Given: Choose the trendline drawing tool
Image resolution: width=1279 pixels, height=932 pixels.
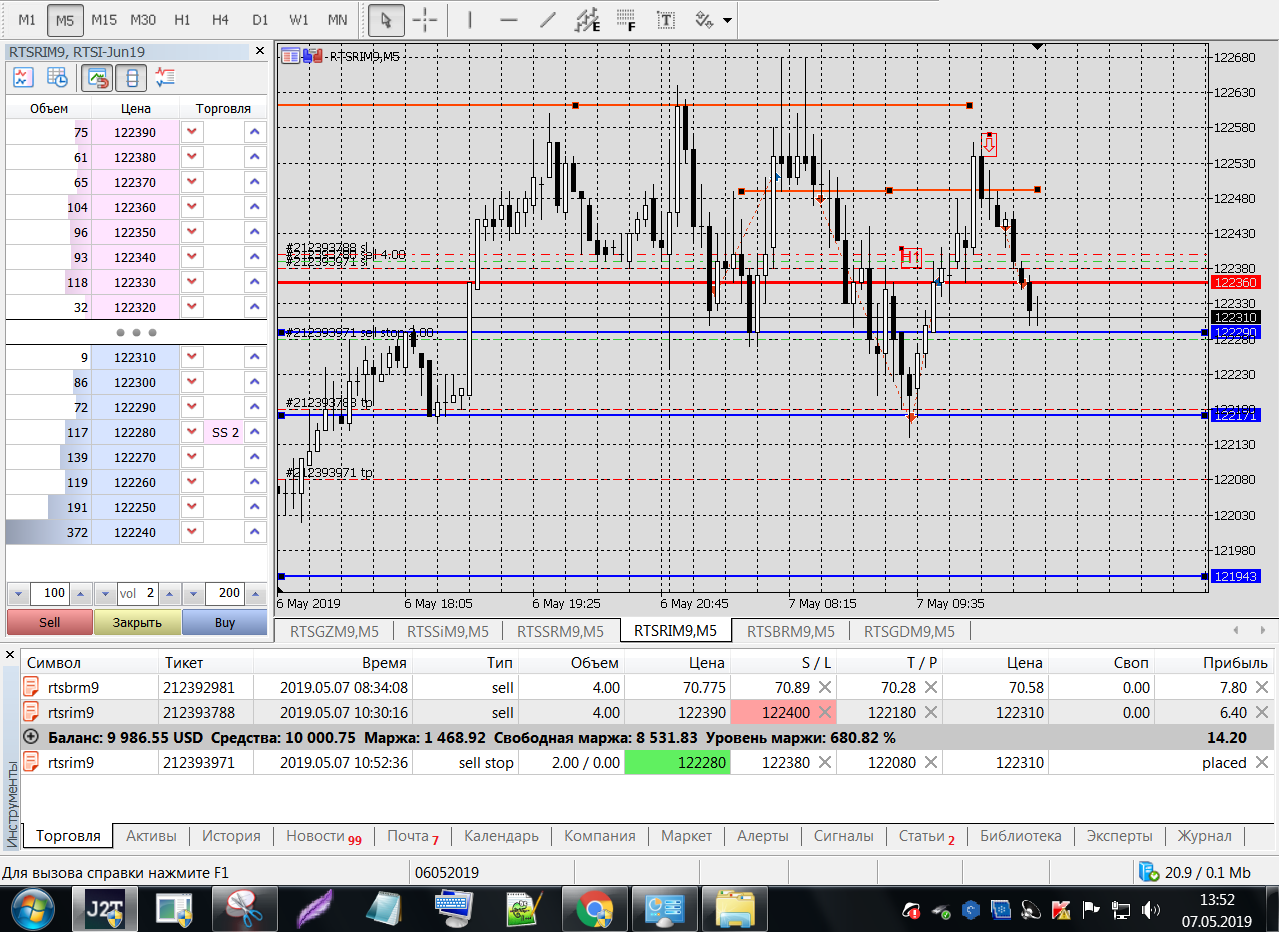Looking at the screenshot, I should [x=548, y=19].
